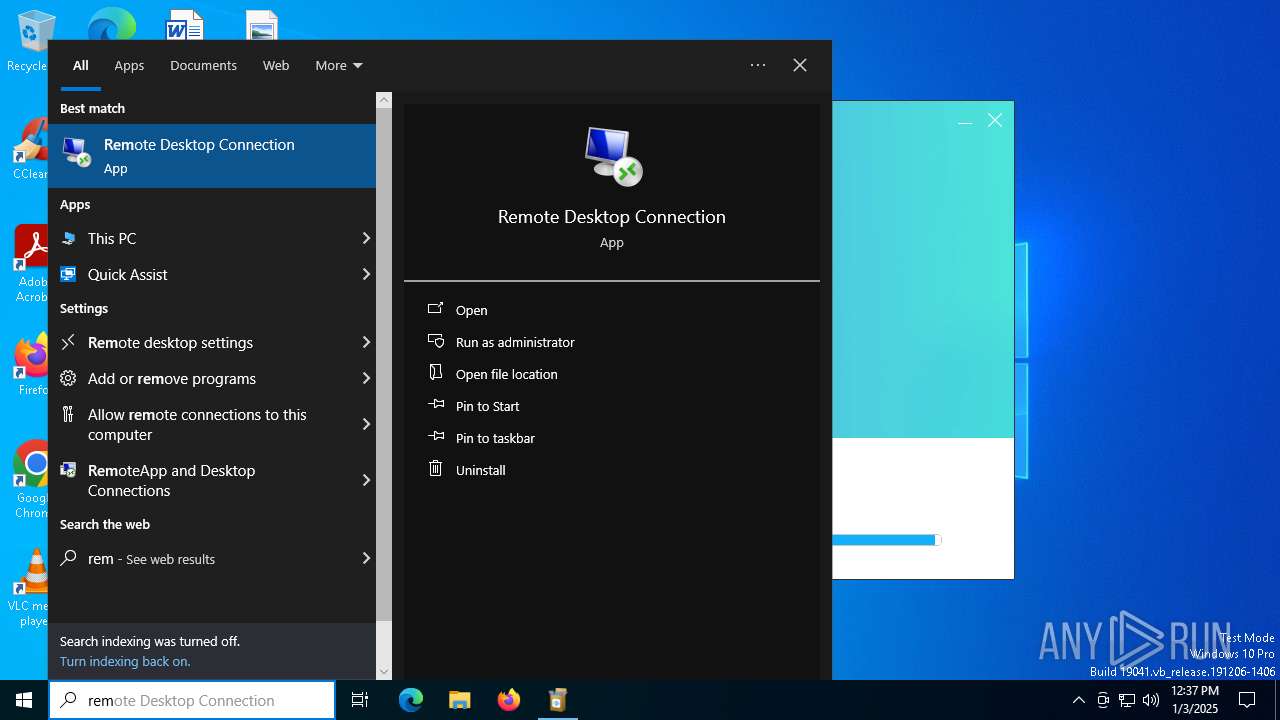Expand Quick Assist result details

click(x=366, y=274)
